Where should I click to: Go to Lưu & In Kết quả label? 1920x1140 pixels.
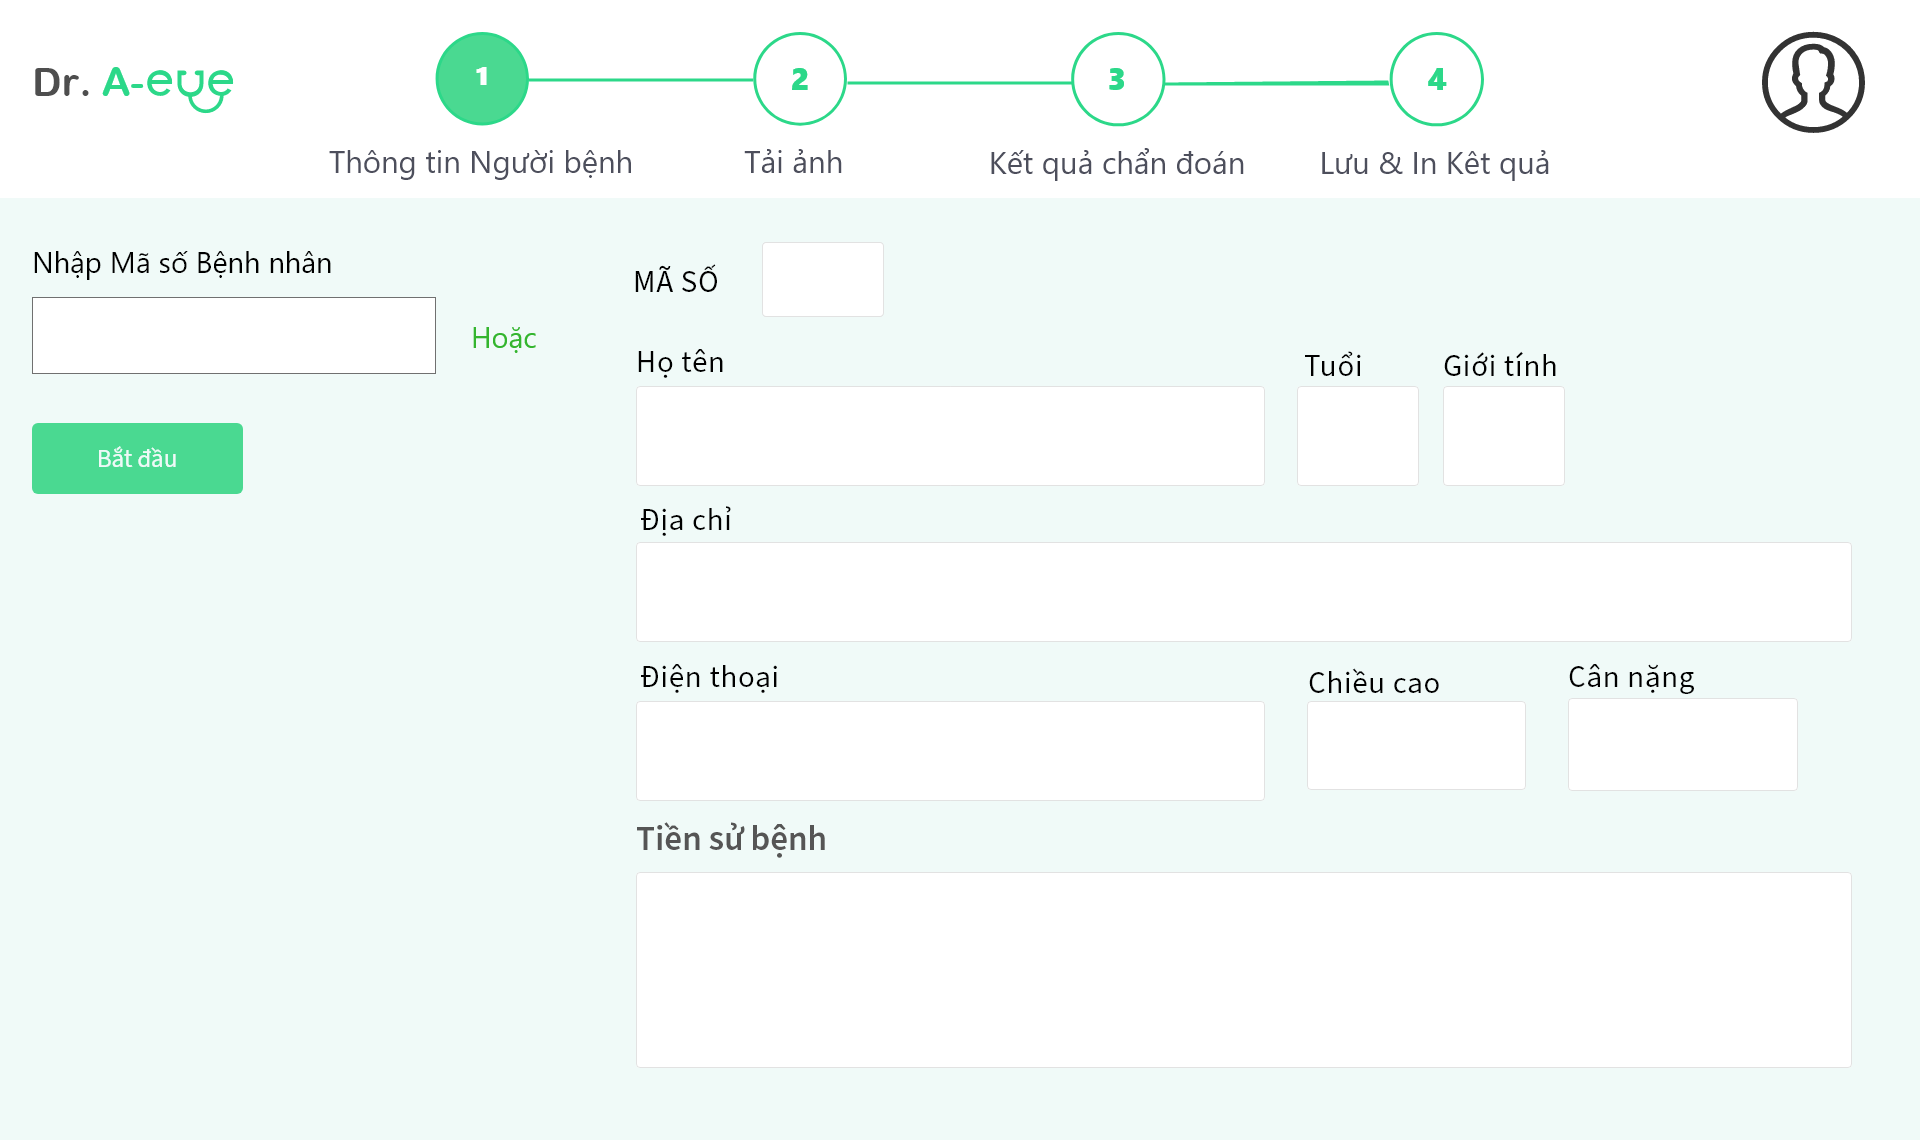pyautogui.click(x=1434, y=163)
